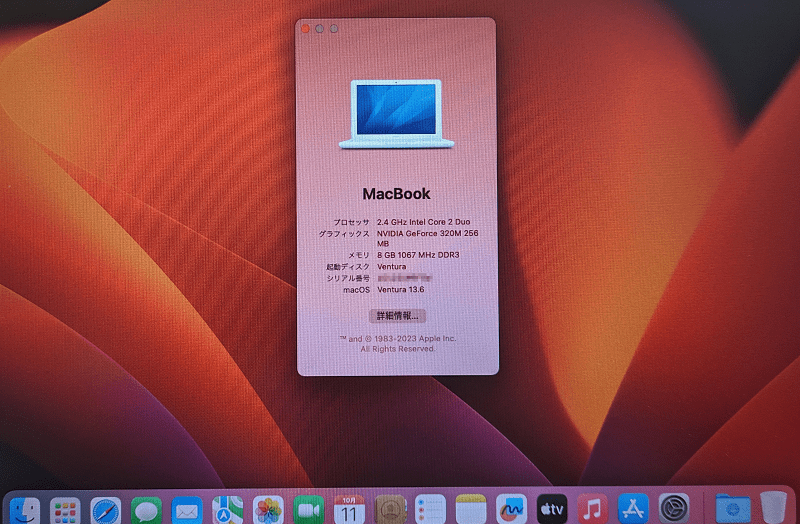
Task: Open Launchpad from the Dock
Action: [x=65, y=510]
